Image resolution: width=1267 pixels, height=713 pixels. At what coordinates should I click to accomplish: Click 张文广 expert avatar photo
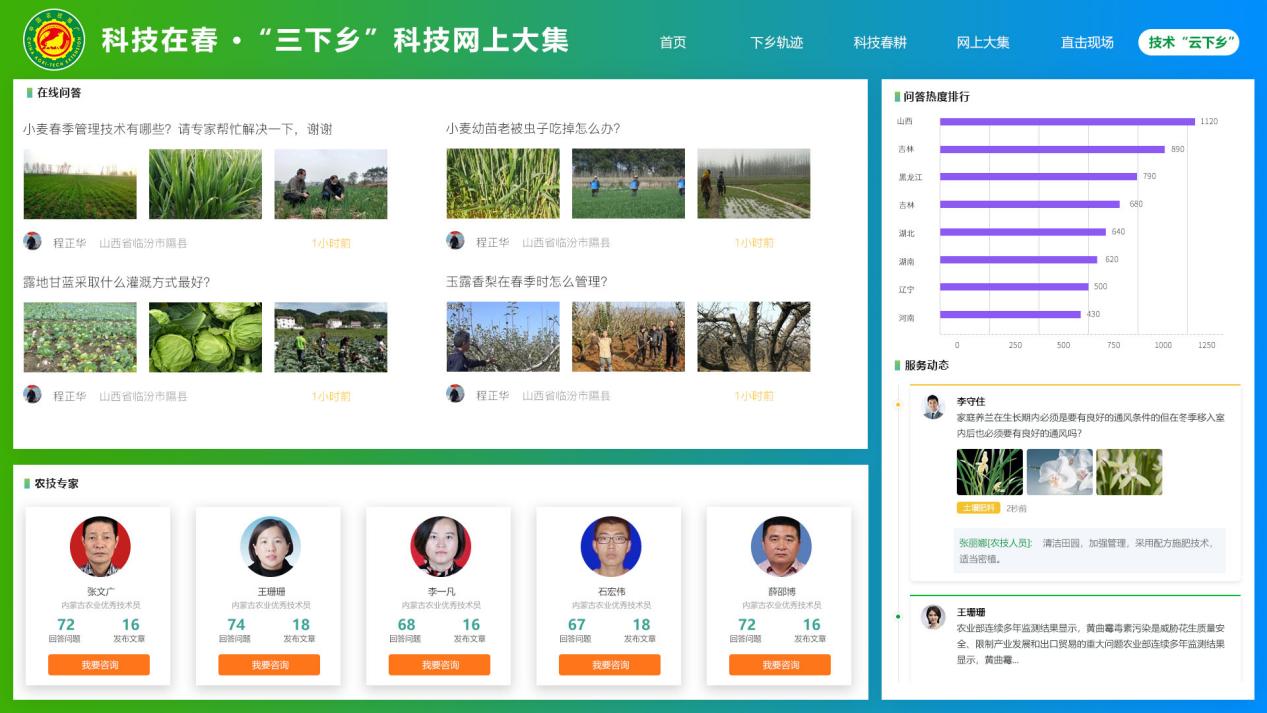tap(100, 546)
